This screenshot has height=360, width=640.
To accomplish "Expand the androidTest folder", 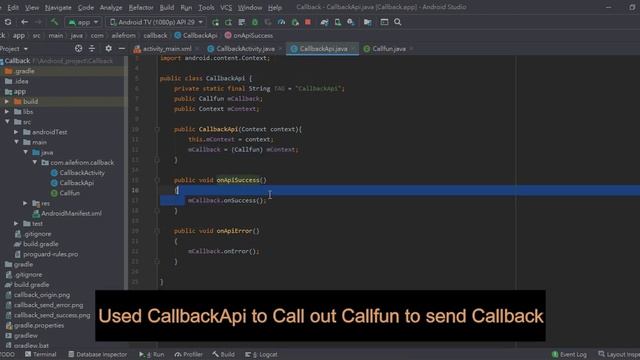I will click(x=16, y=132).
